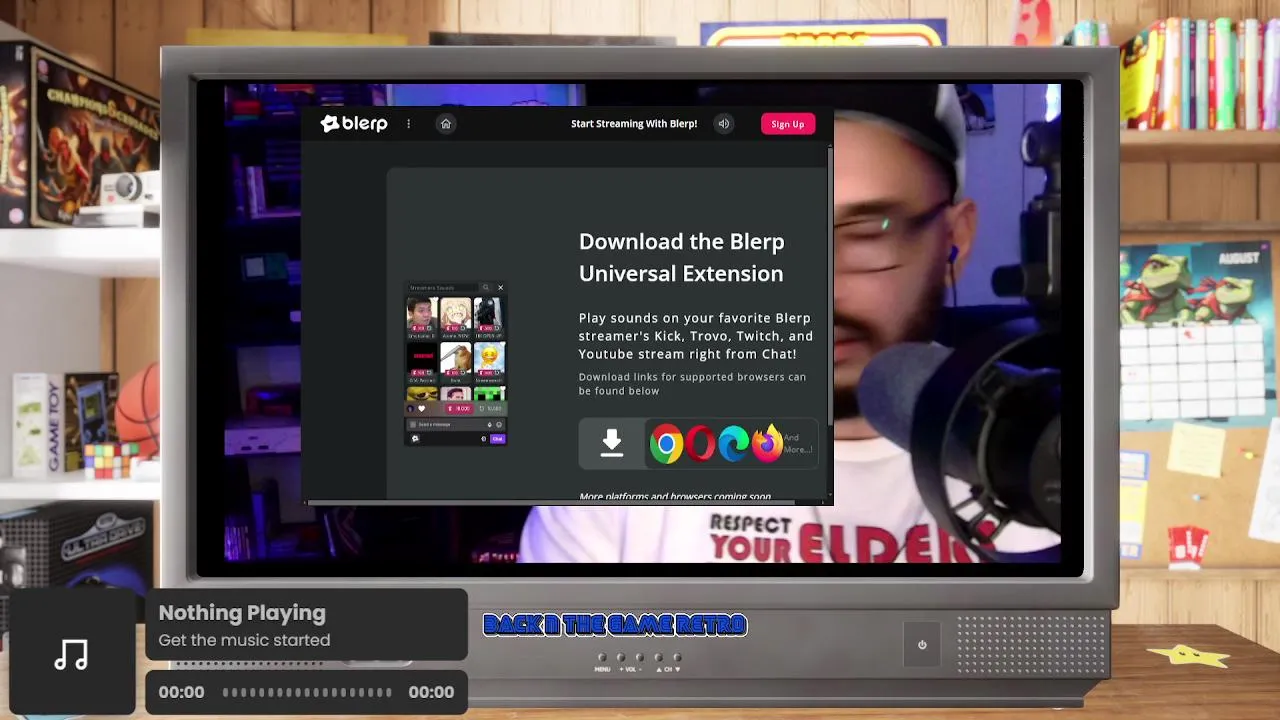
Task: Choose the red Opera browser icon
Action: point(700,444)
